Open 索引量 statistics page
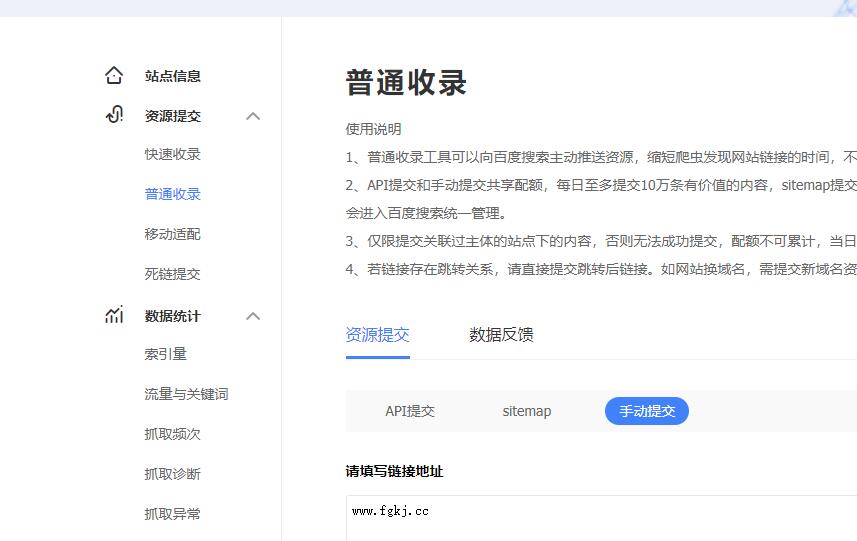Viewport: 857px width, 541px height. [x=165, y=354]
